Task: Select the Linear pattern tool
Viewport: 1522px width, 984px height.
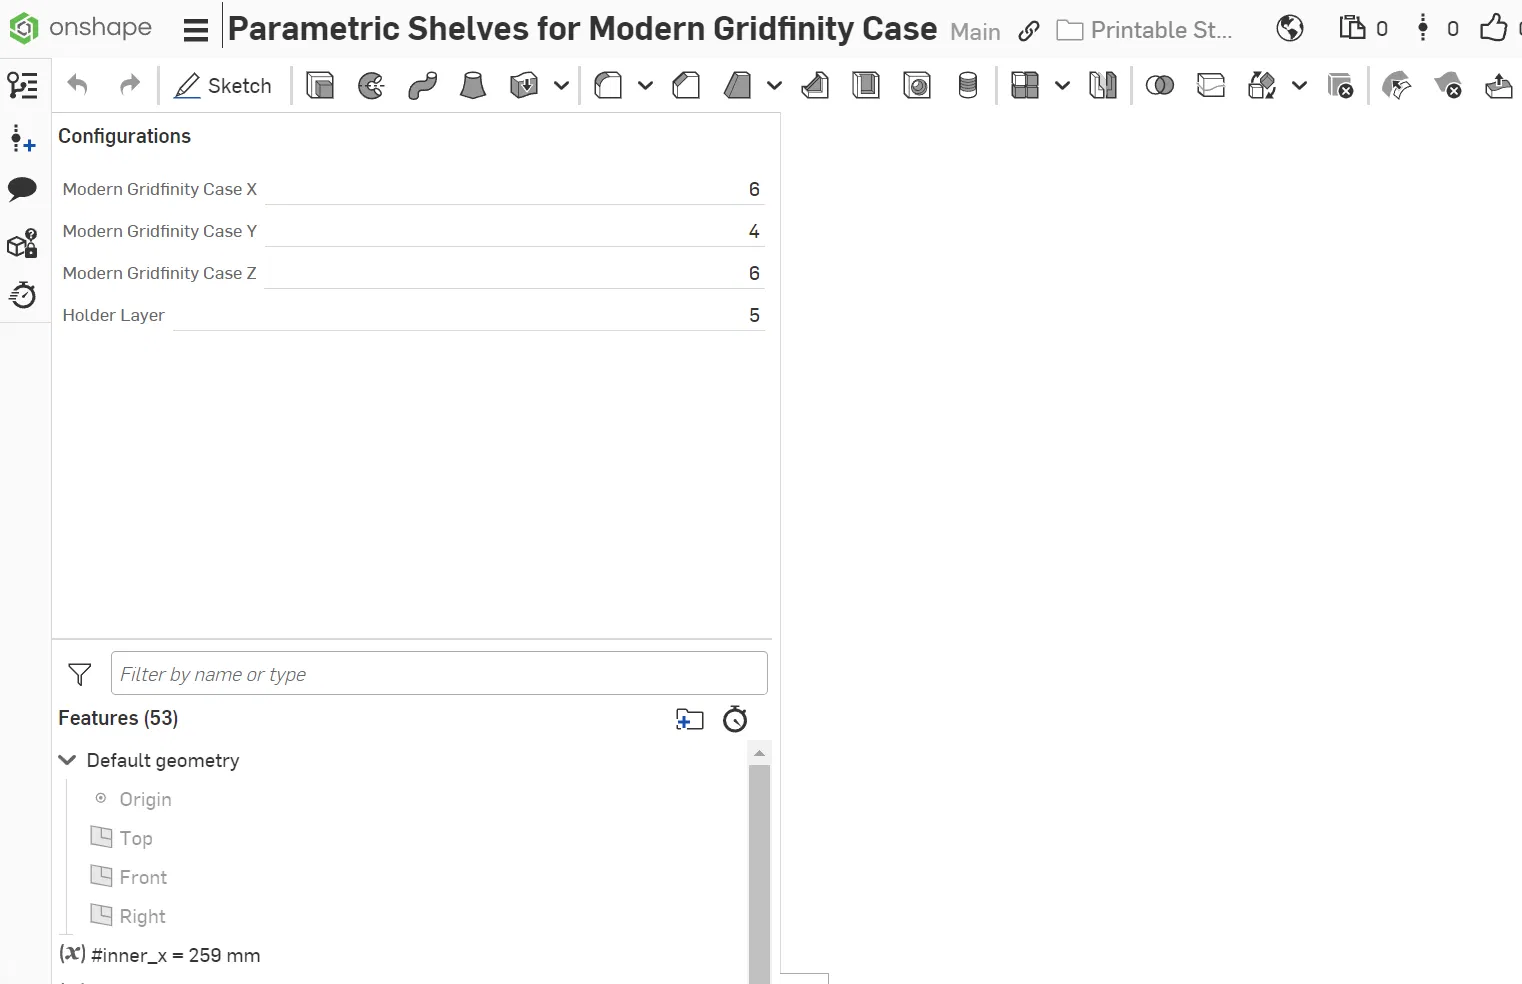Action: tap(1025, 86)
